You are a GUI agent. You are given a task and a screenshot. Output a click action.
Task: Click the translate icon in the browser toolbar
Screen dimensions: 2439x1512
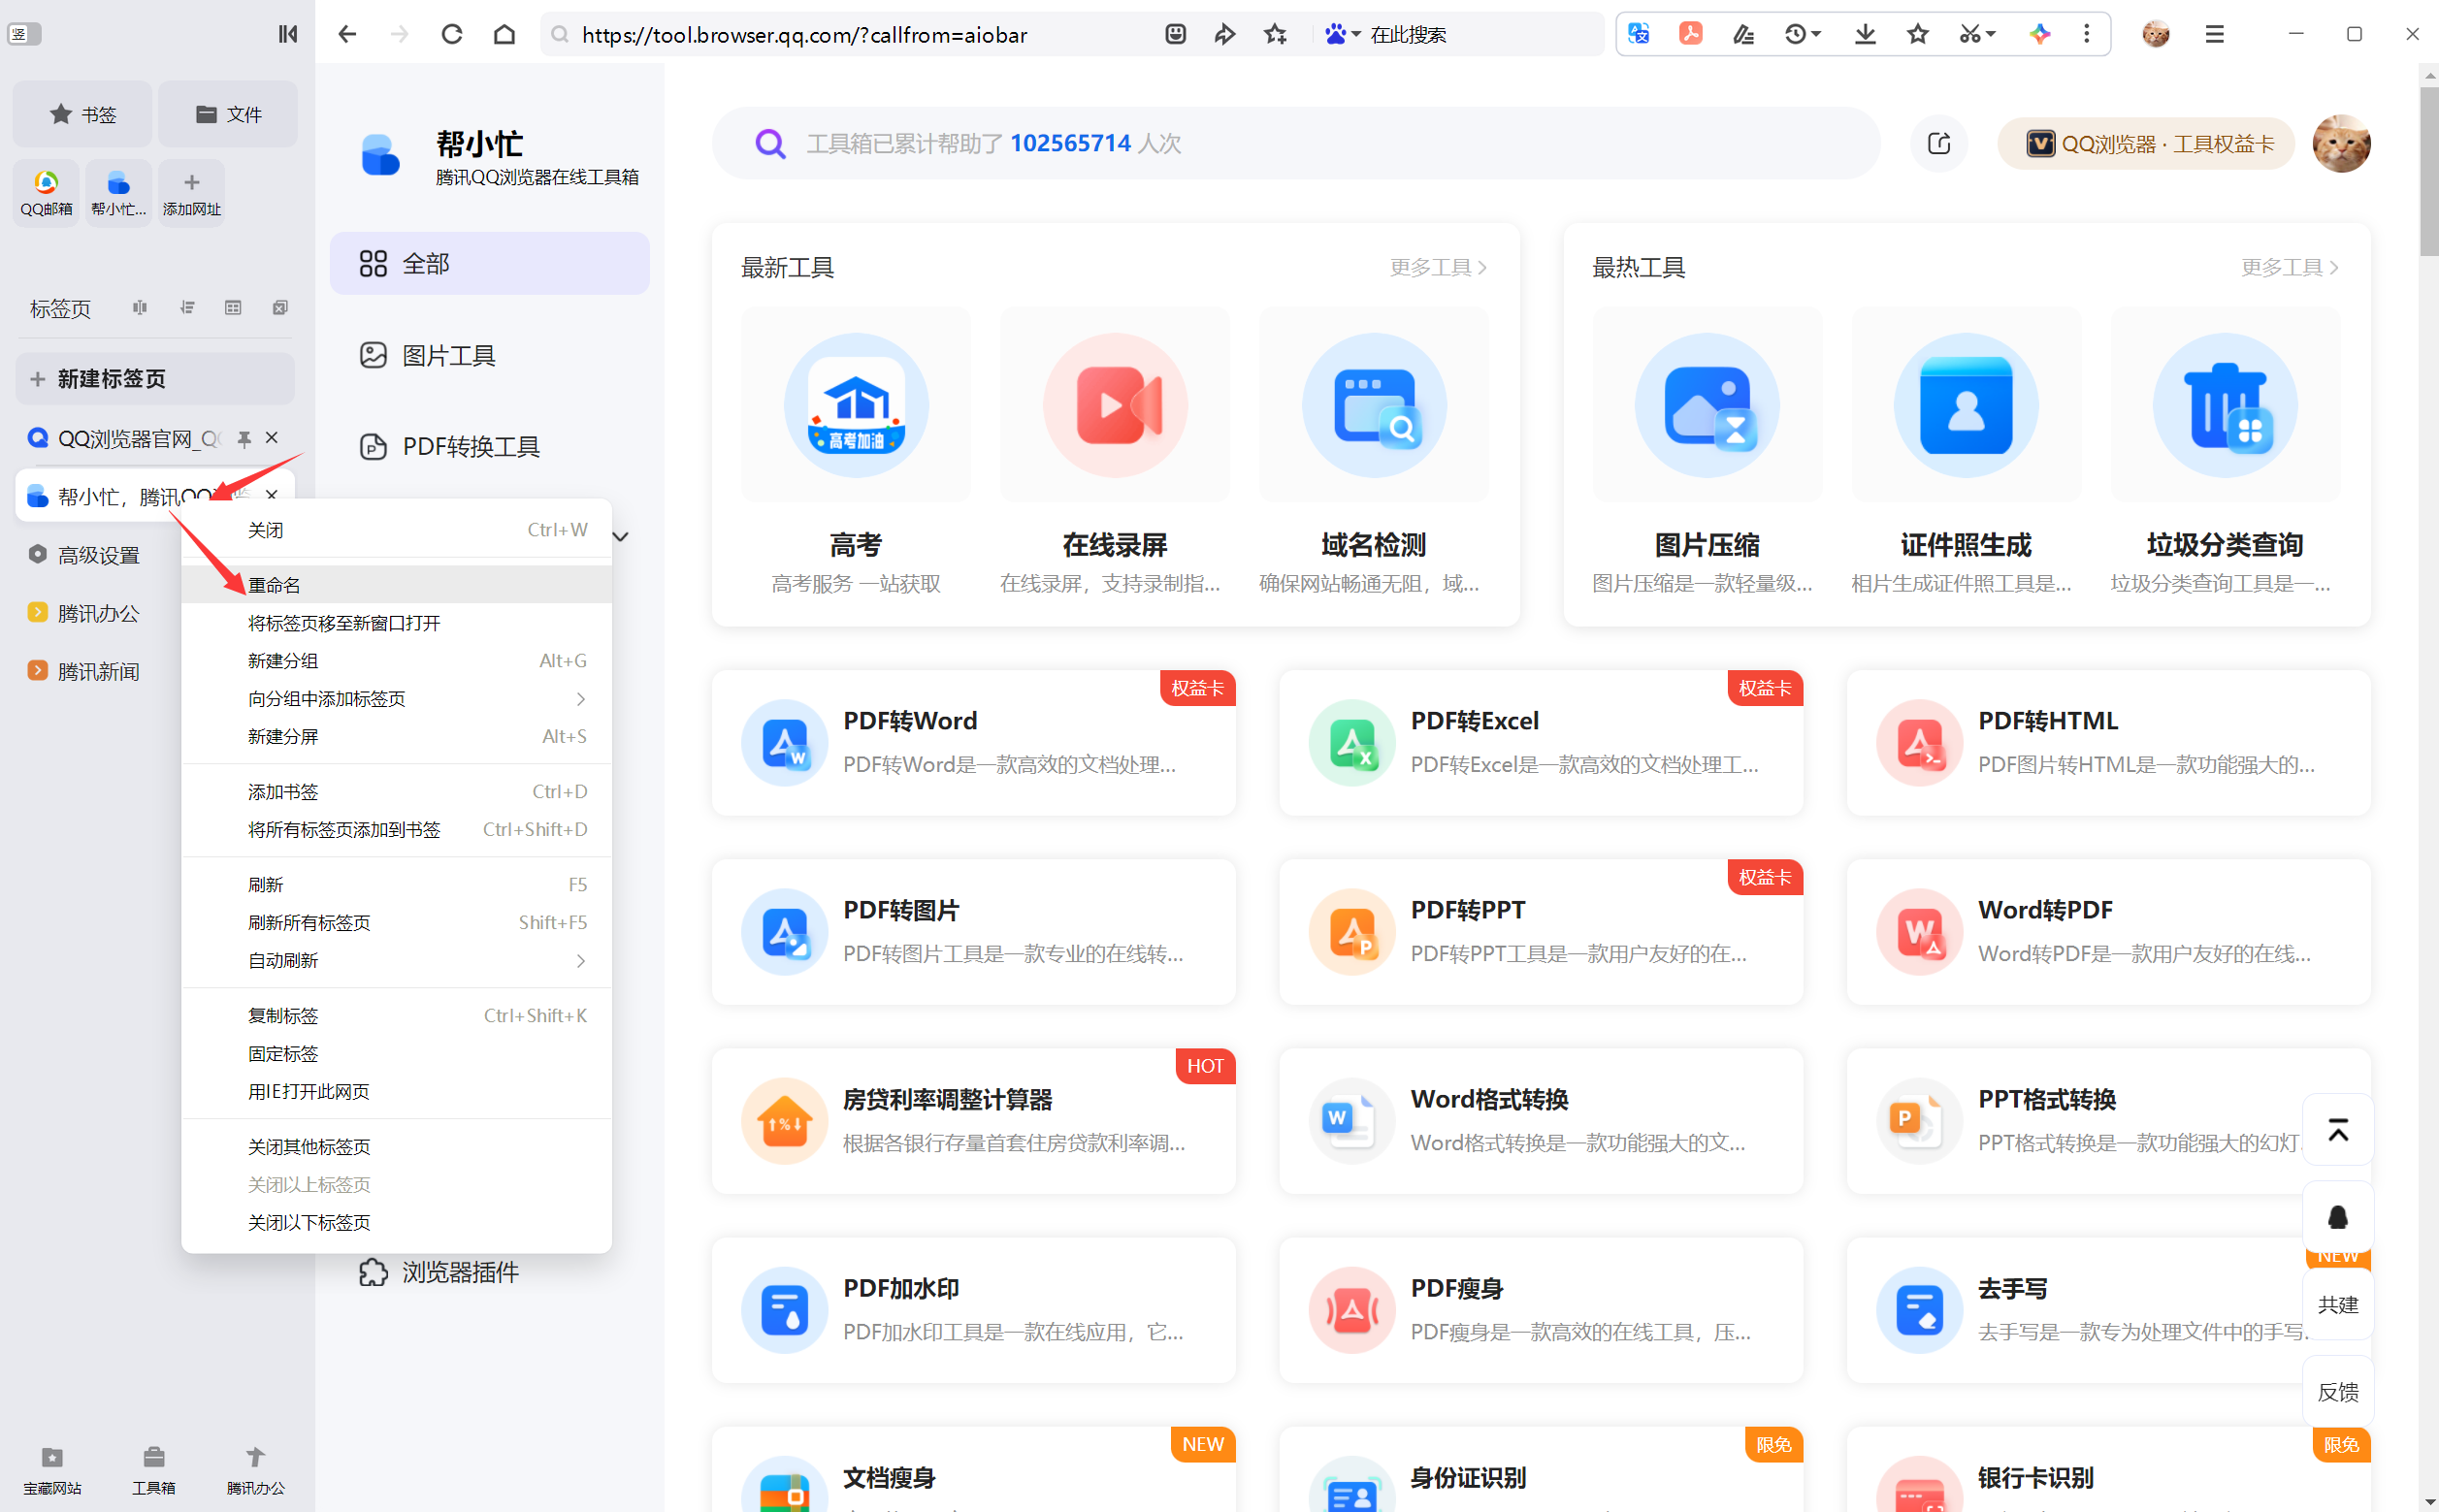coord(1638,33)
